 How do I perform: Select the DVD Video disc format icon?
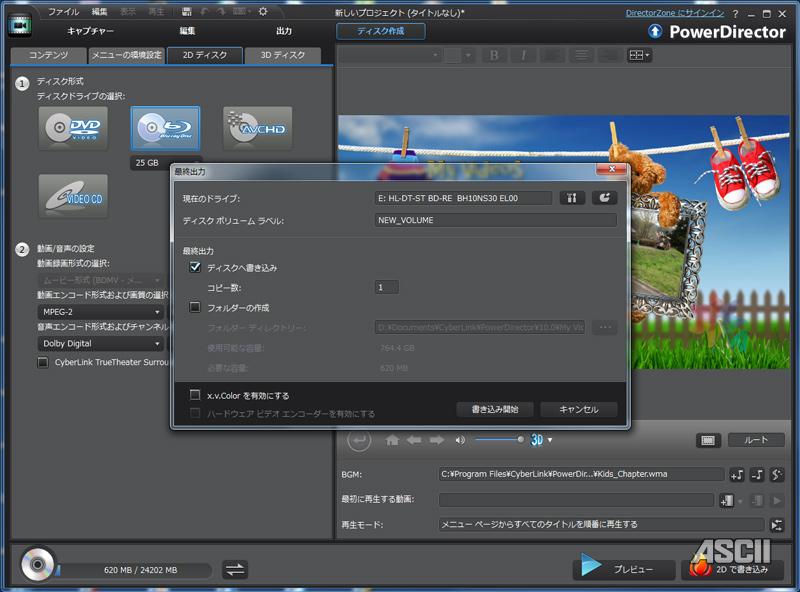[x=73, y=128]
